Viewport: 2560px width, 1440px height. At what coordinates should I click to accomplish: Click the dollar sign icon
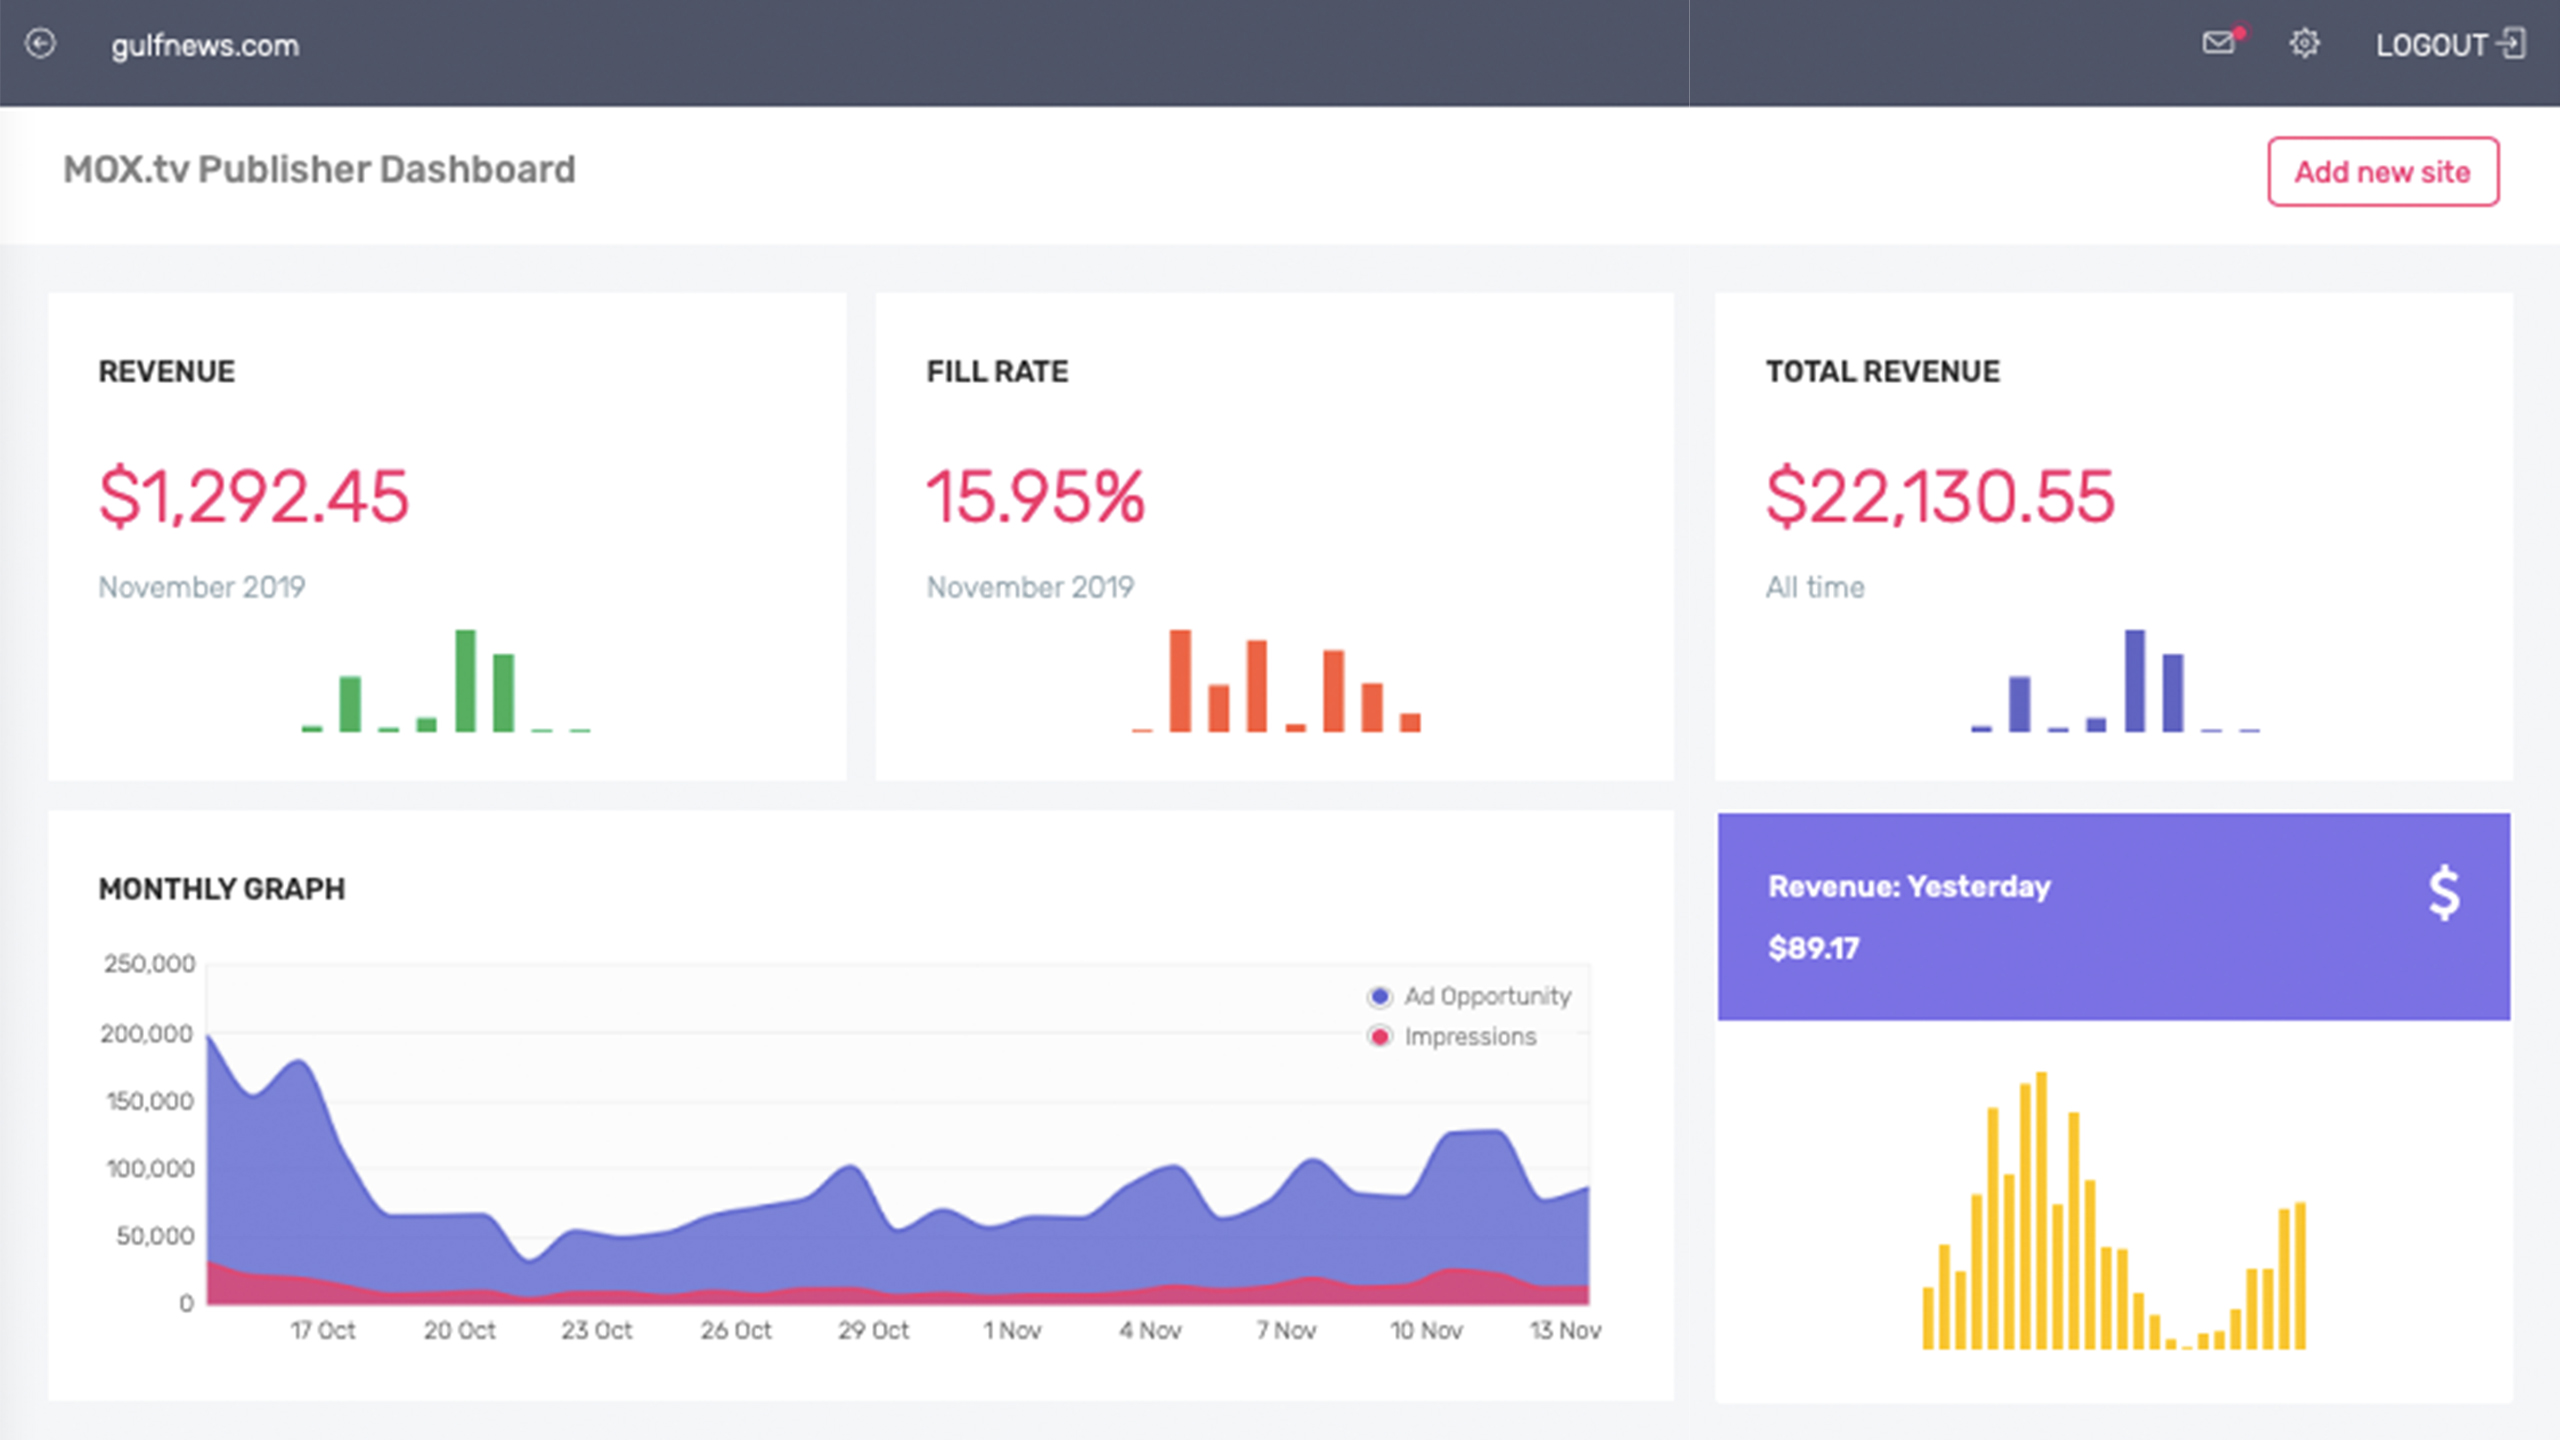point(2443,892)
